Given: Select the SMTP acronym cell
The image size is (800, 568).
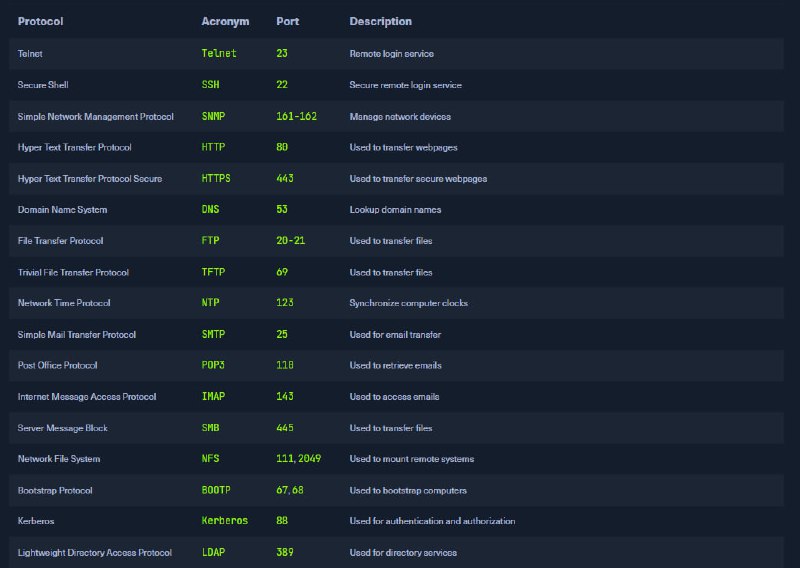Looking at the screenshot, I should [x=213, y=334].
